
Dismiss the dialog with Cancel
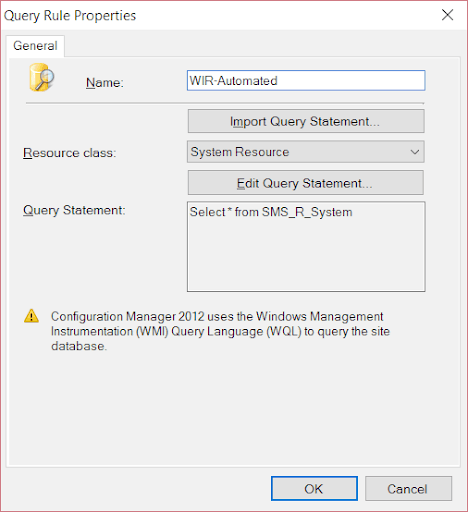click(x=408, y=489)
